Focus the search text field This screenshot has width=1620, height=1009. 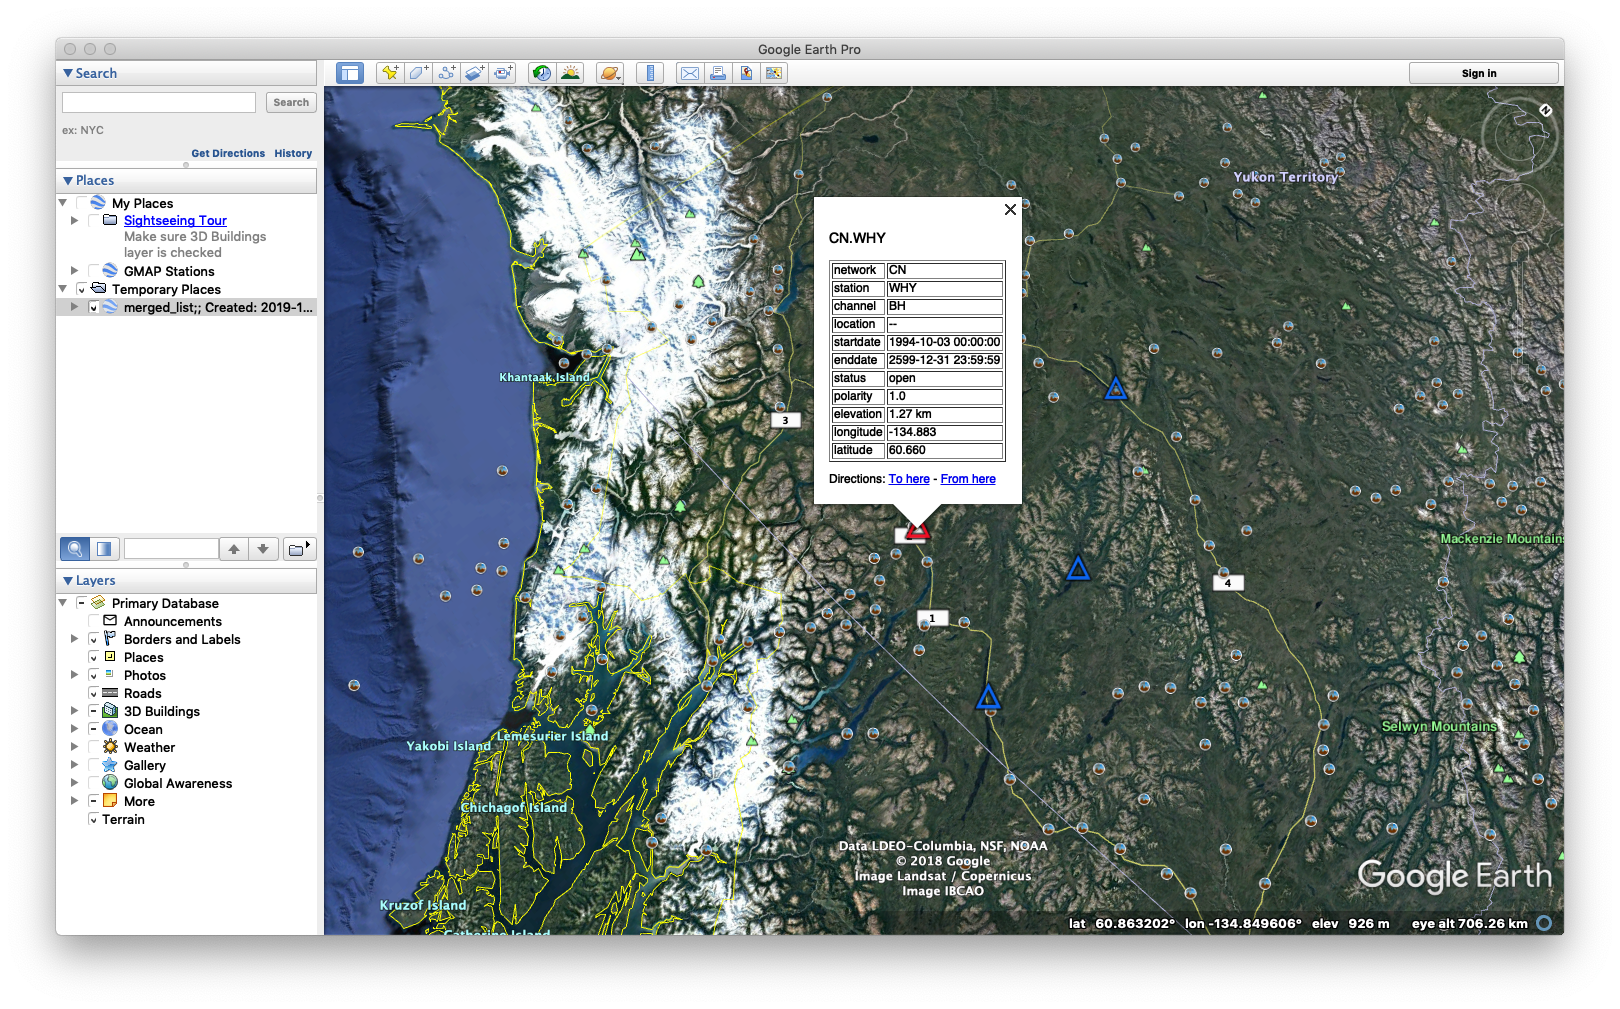pos(159,102)
